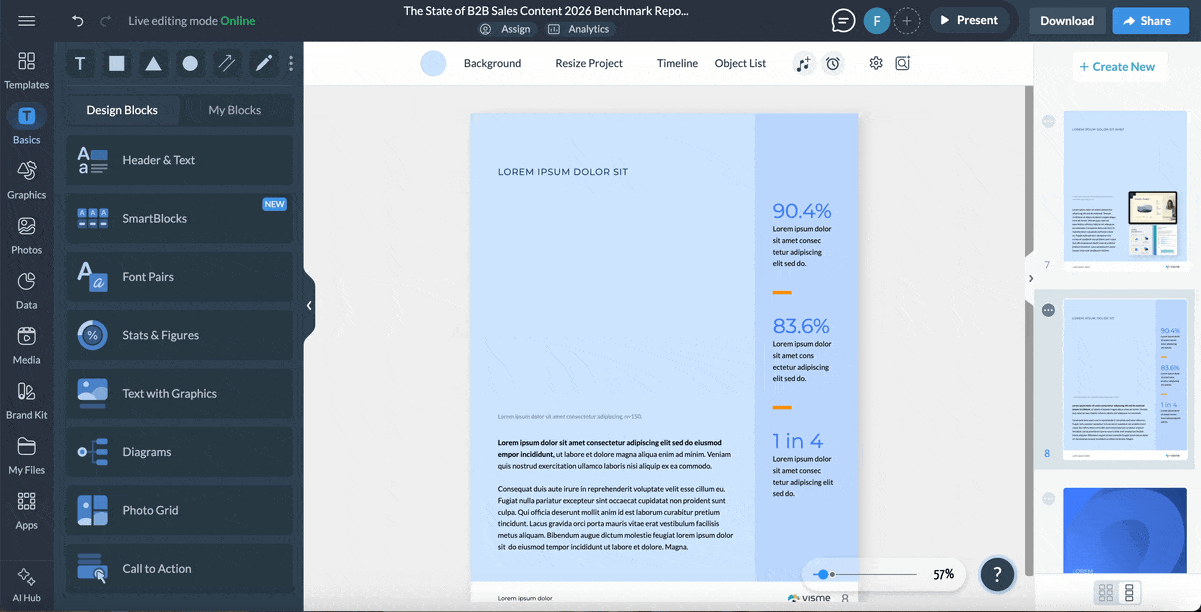Open the AI Hub
1201x612 pixels.
[x=27, y=585]
